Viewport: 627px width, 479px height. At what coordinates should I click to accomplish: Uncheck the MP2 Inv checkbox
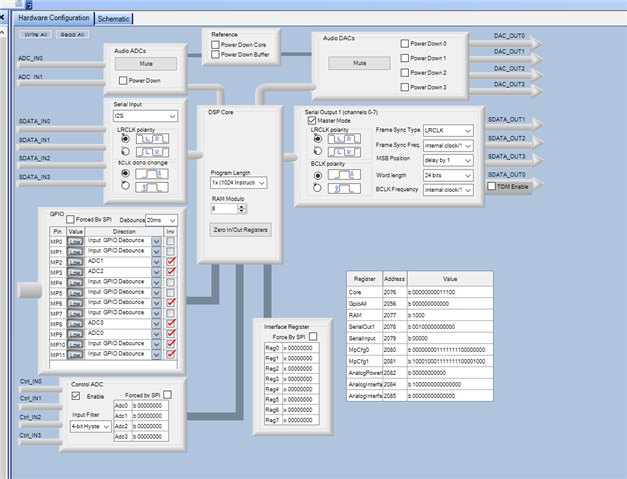(x=171, y=261)
